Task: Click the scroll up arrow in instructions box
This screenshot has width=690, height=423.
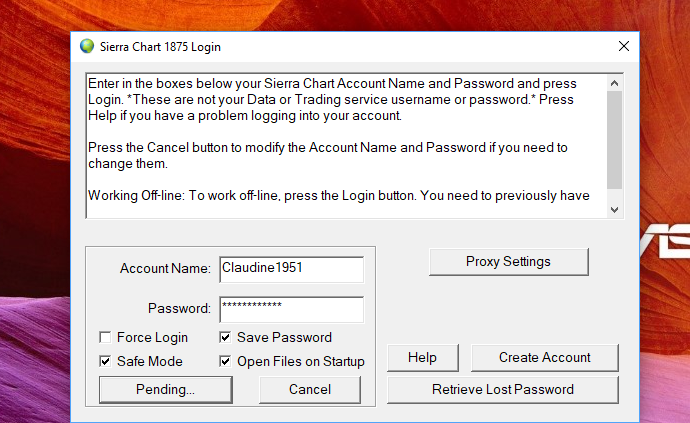Action: coord(614,82)
